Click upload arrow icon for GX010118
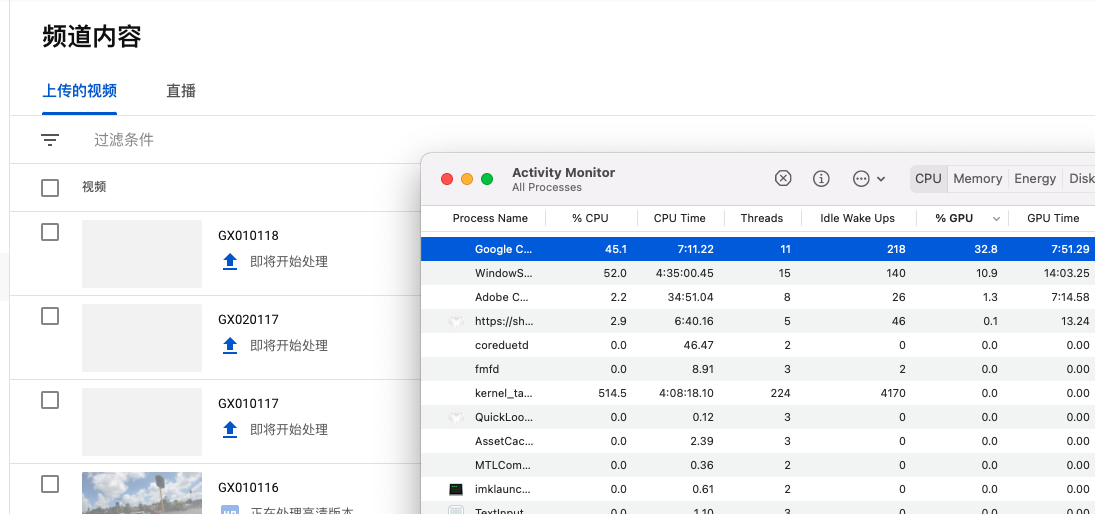1095x514 pixels. pos(230,262)
